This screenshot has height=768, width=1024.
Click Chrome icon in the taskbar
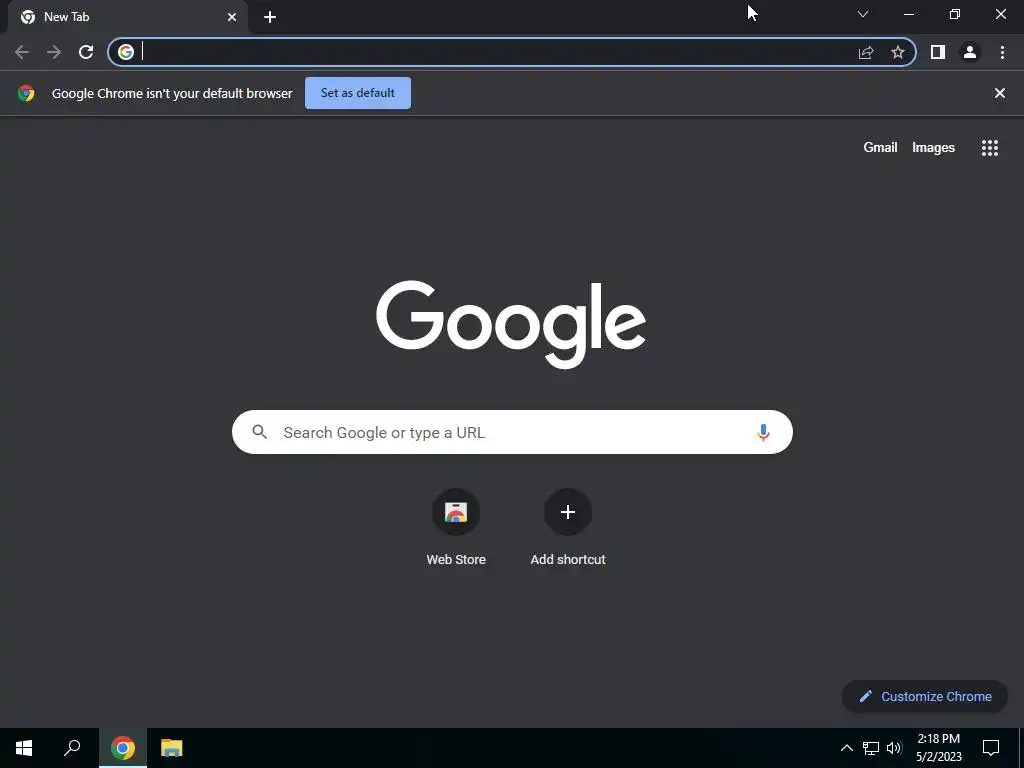click(123, 748)
